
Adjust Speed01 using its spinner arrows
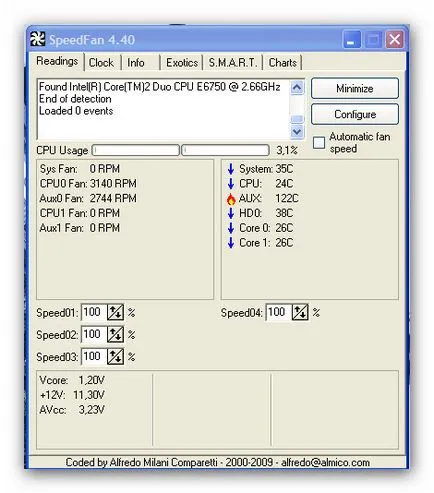pos(115,312)
